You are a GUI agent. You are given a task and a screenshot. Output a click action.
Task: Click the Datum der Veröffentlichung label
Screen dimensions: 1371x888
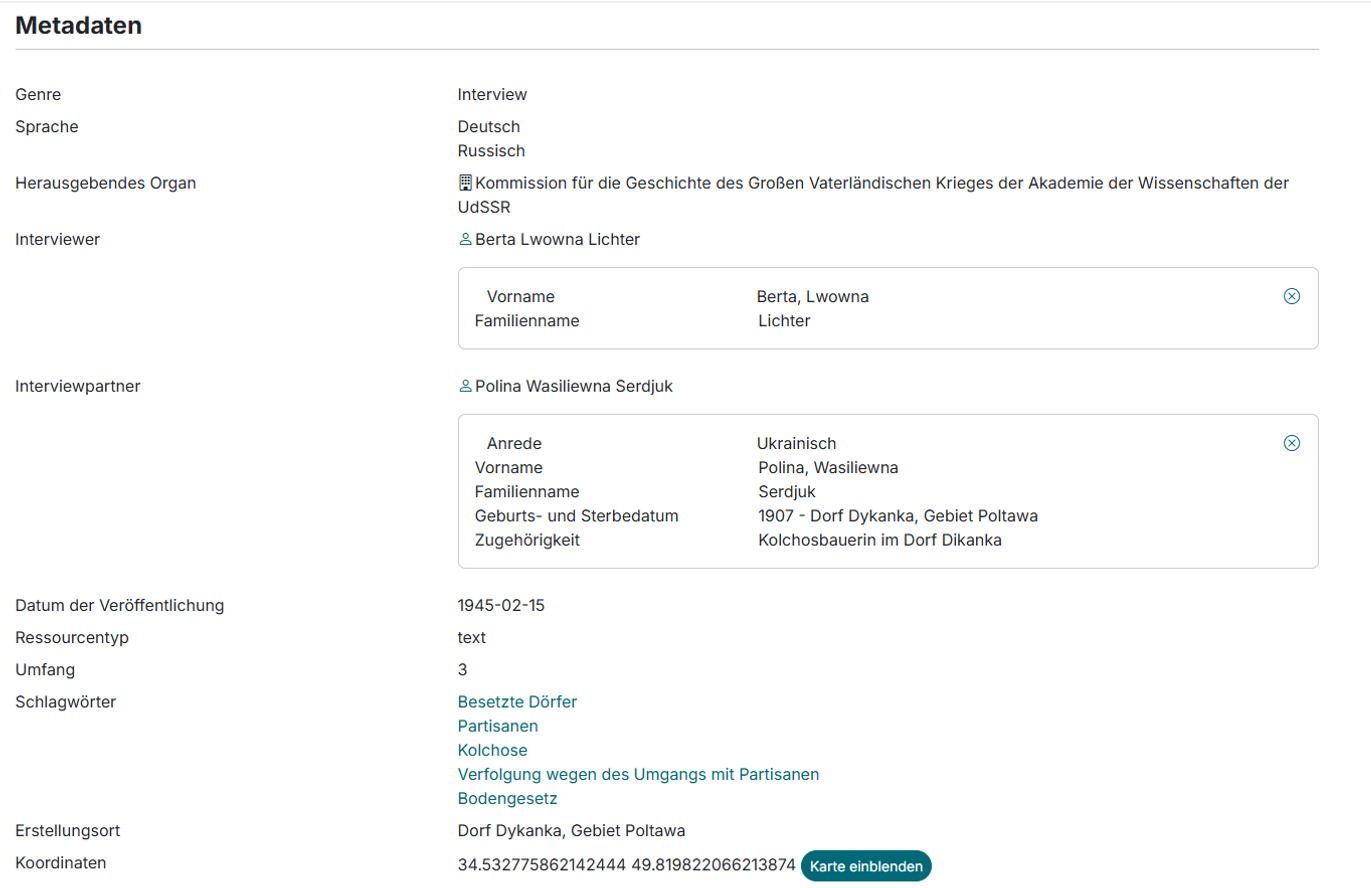[120, 605]
